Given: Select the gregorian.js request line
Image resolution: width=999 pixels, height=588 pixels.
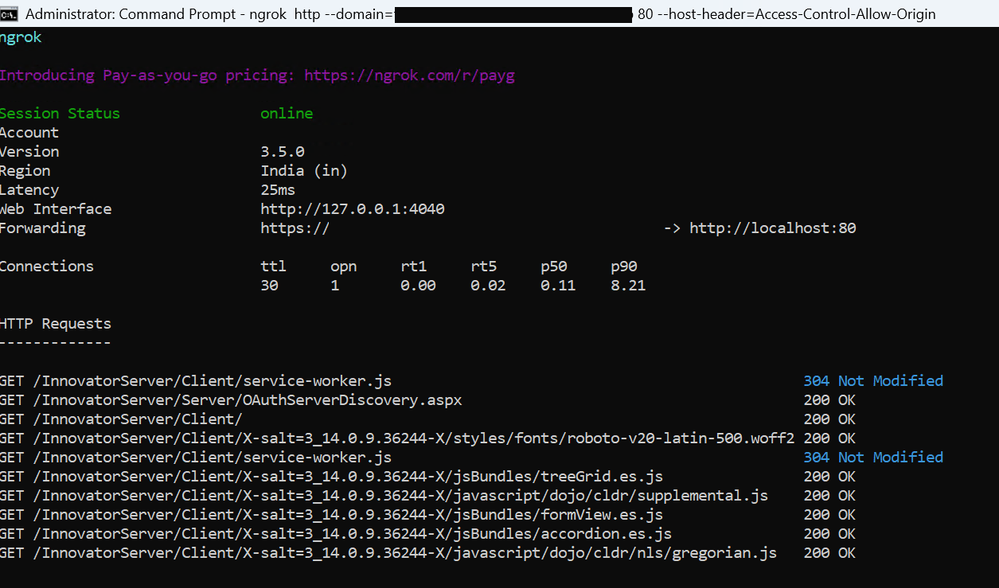Looking at the screenshot, I should click(387, 553).
